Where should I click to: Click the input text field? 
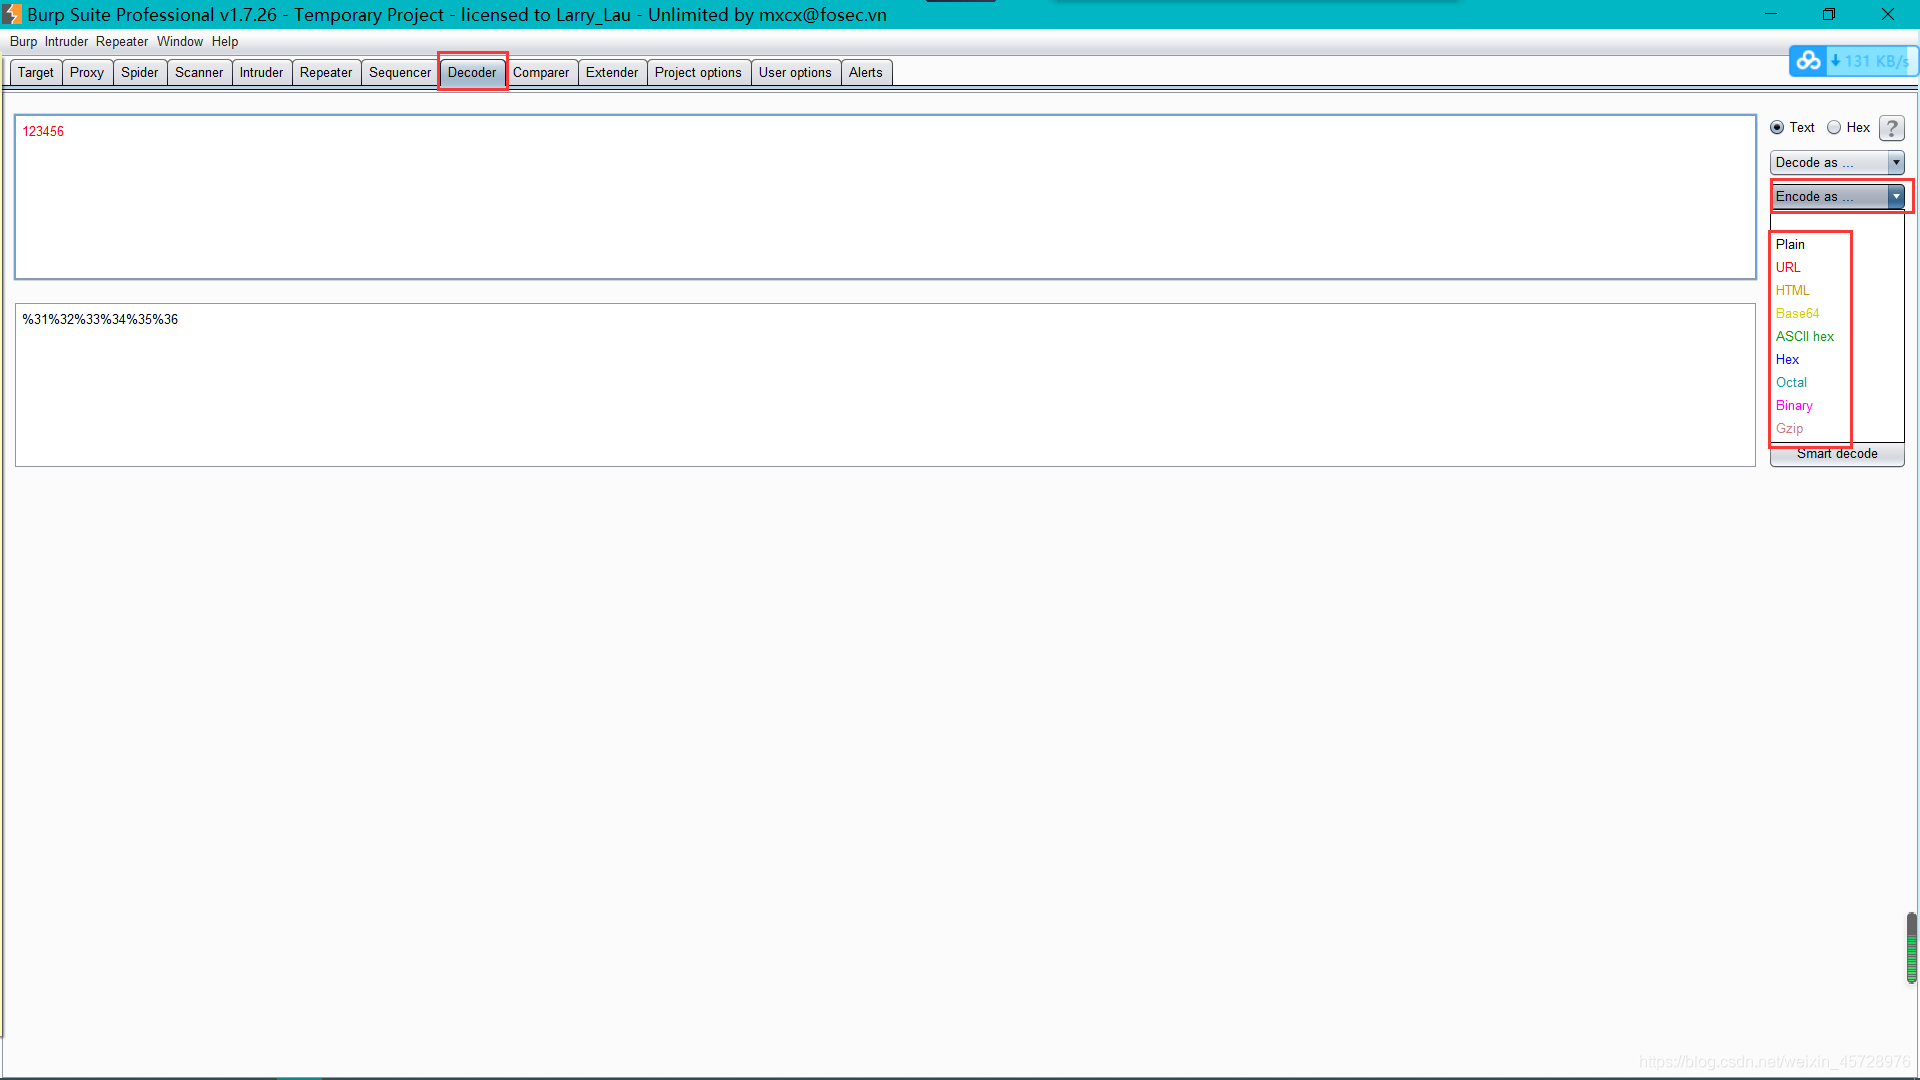point(882,196)
